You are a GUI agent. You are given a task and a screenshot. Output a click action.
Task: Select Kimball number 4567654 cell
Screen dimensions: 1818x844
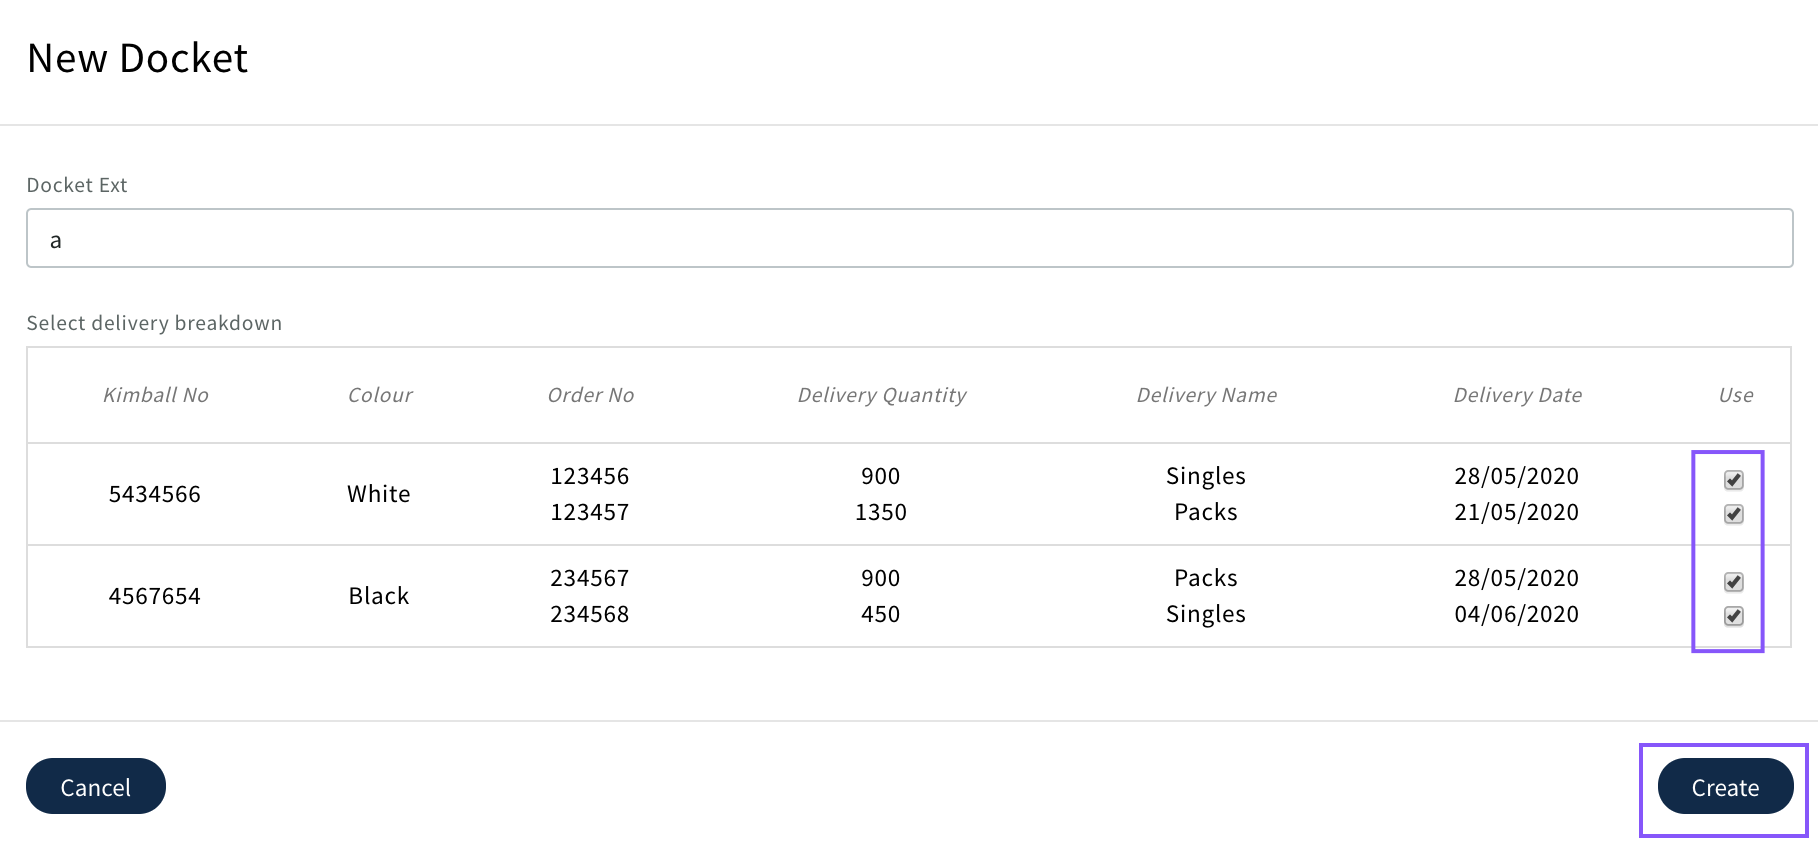coord(155,596)
